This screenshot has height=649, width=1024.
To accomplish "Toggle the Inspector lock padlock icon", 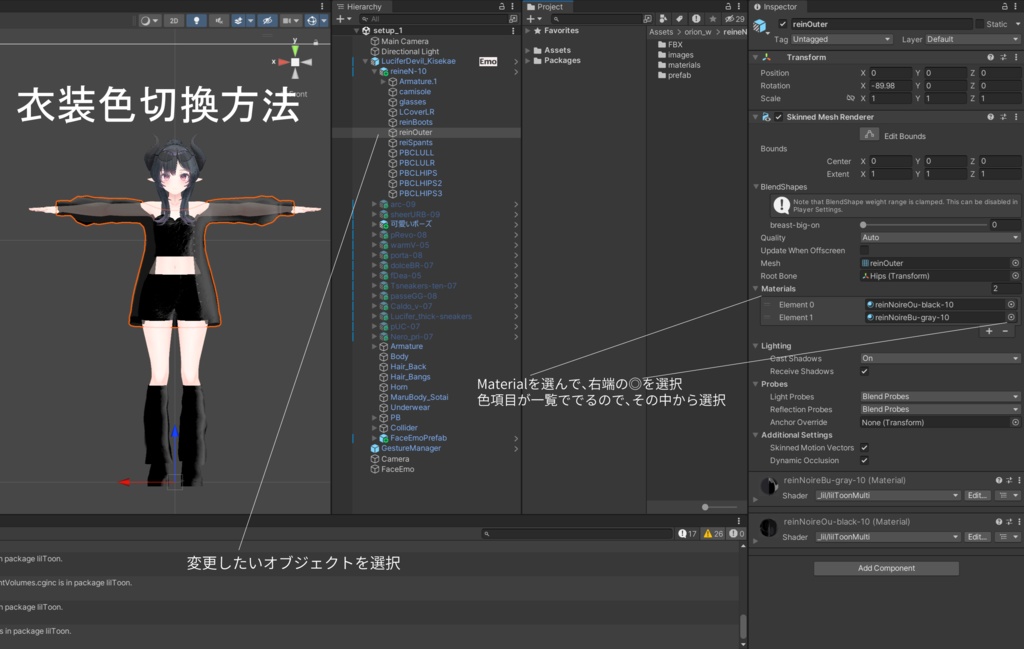I will point(1005,7).
